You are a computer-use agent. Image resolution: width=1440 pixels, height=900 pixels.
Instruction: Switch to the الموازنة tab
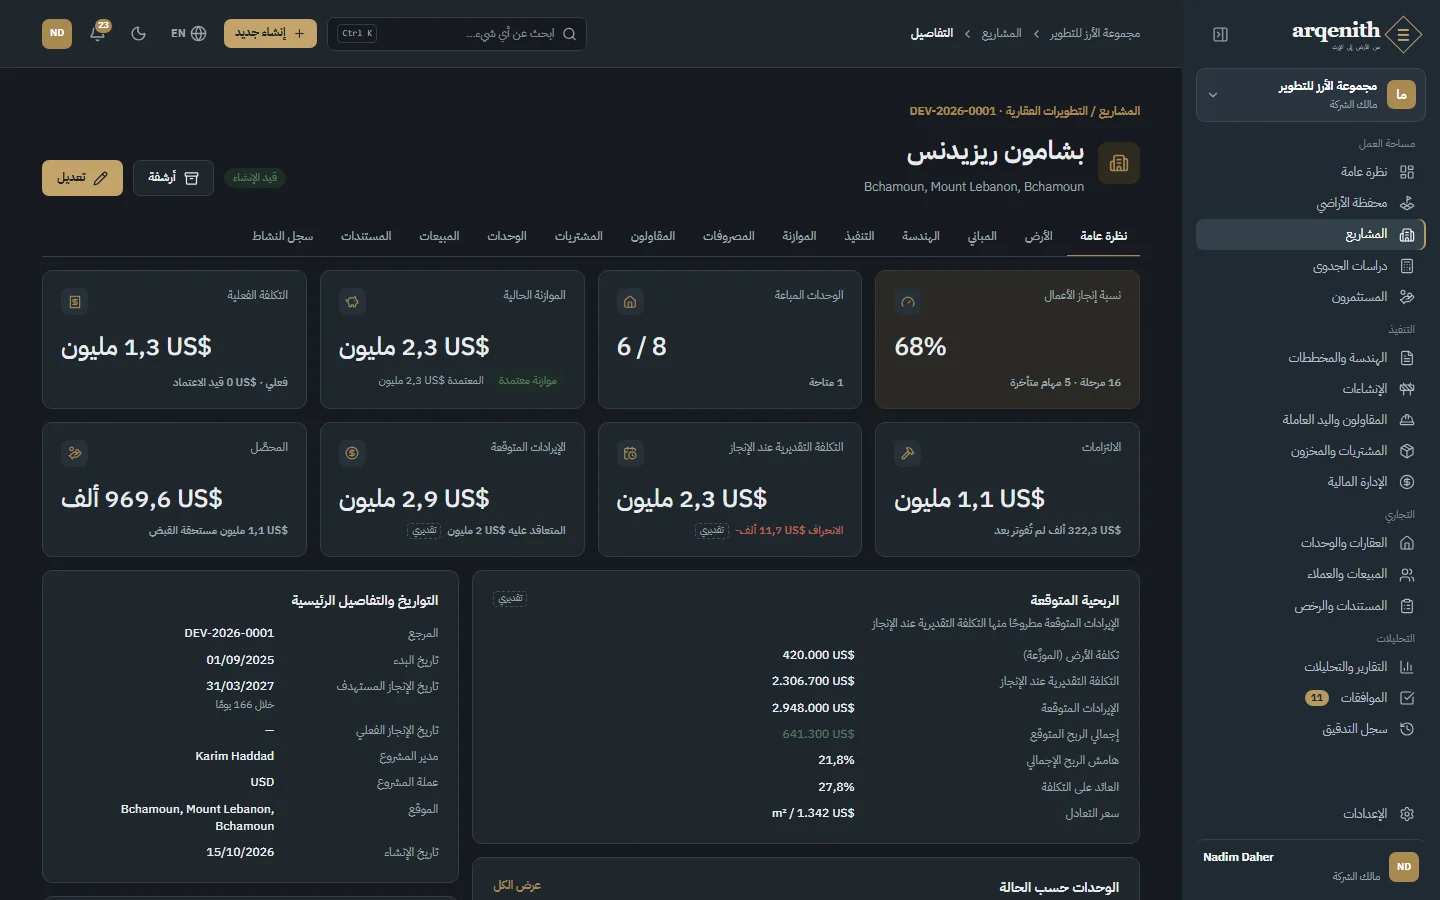[799, 236]
